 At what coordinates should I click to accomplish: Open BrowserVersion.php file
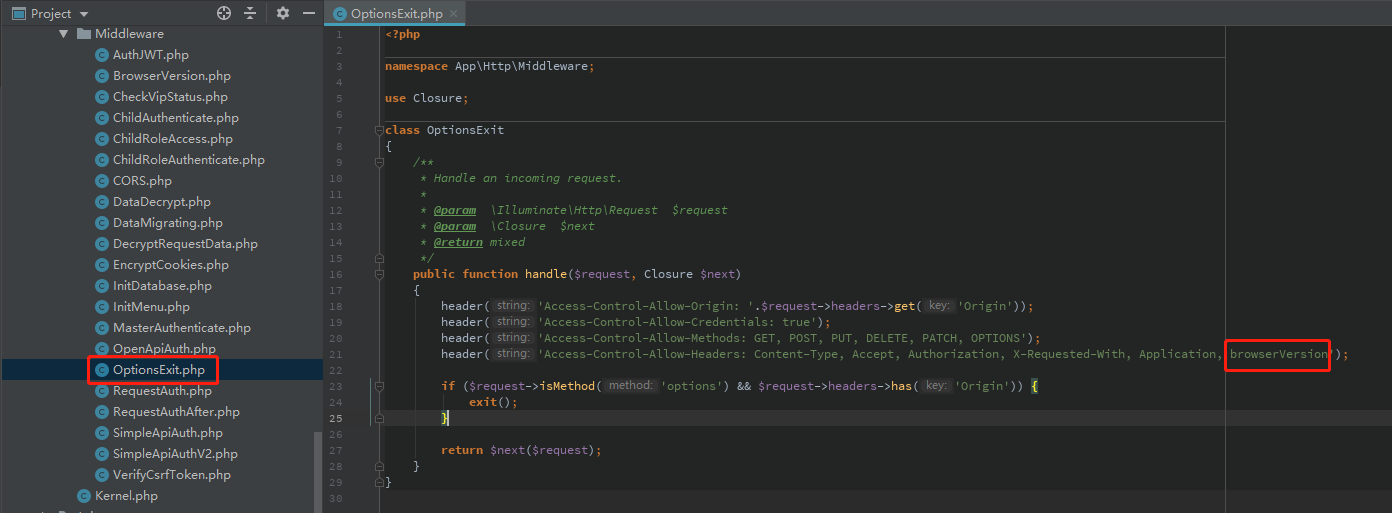[x=172, y=76]
